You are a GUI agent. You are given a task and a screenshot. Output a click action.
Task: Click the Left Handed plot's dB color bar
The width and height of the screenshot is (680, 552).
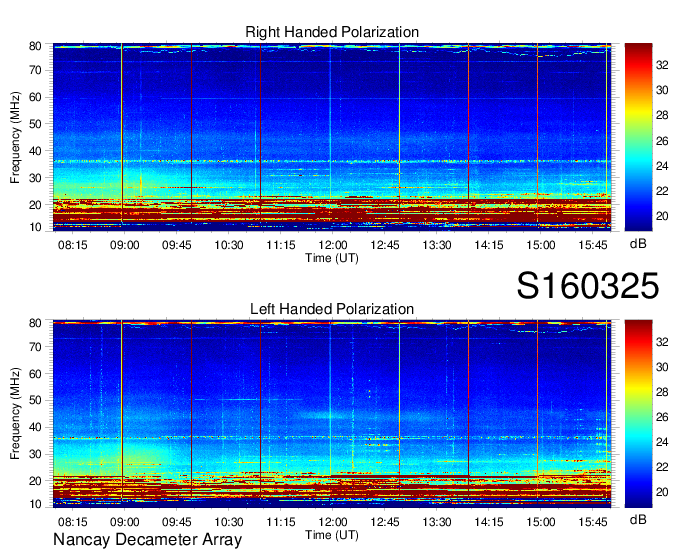pyautogui.click(x=638, y=414)
